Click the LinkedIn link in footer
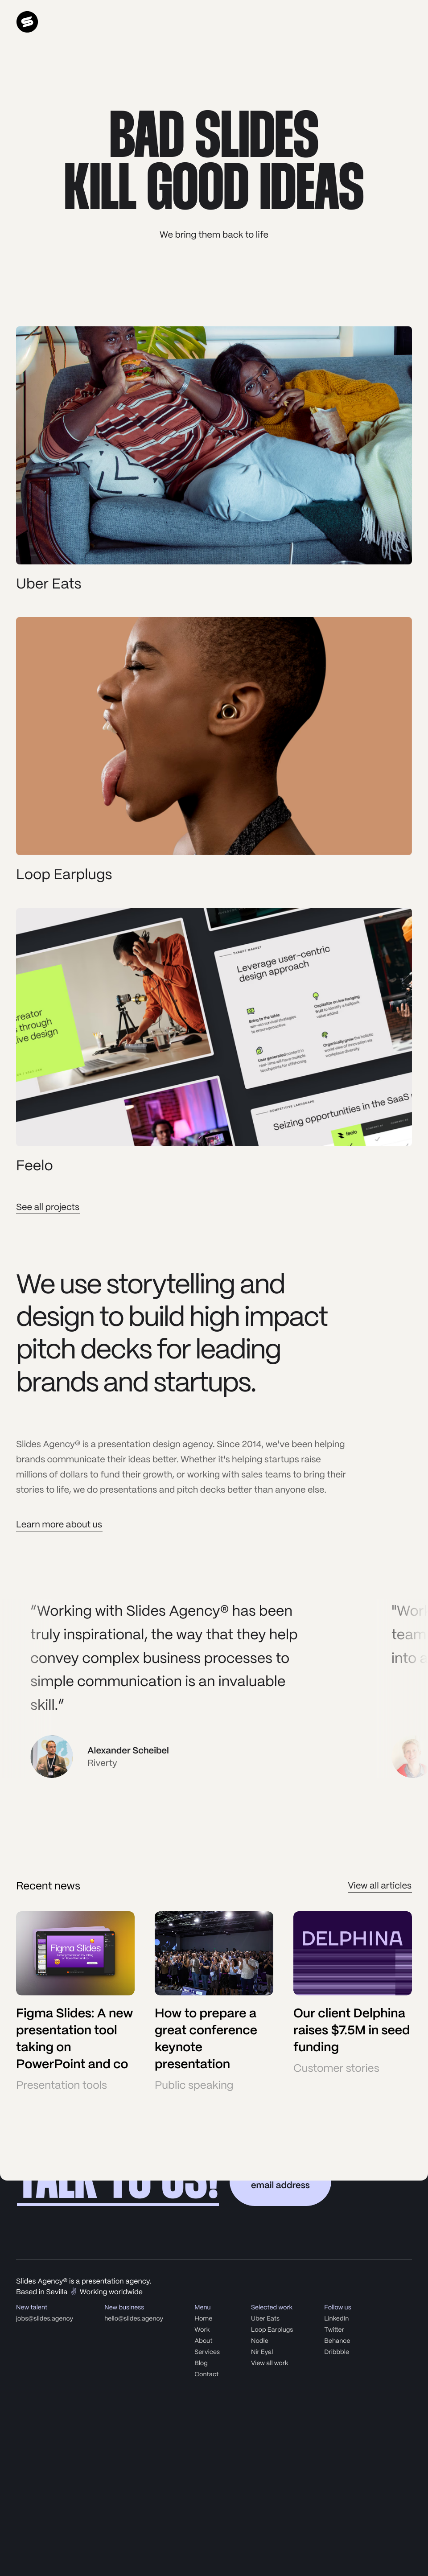Viewport: 428px width, 2576px height. point(336,2318)
